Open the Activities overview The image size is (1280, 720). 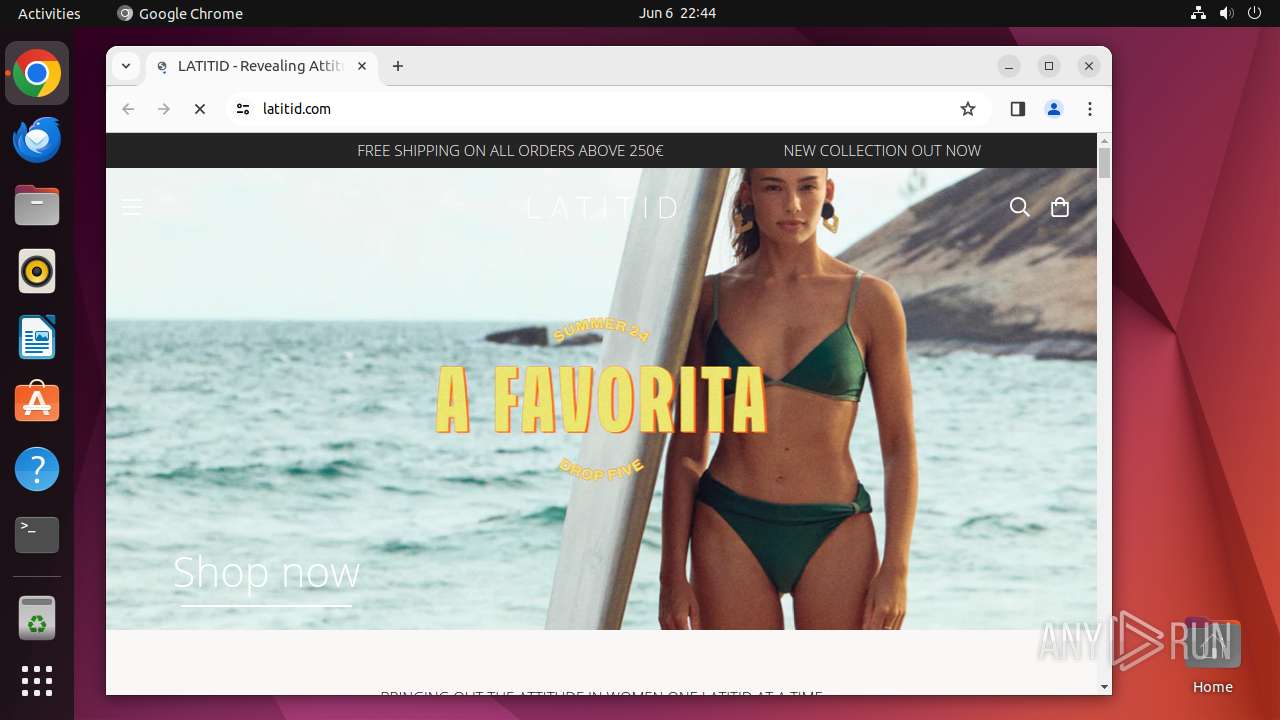pyautogui.click(x=49, y=13)
